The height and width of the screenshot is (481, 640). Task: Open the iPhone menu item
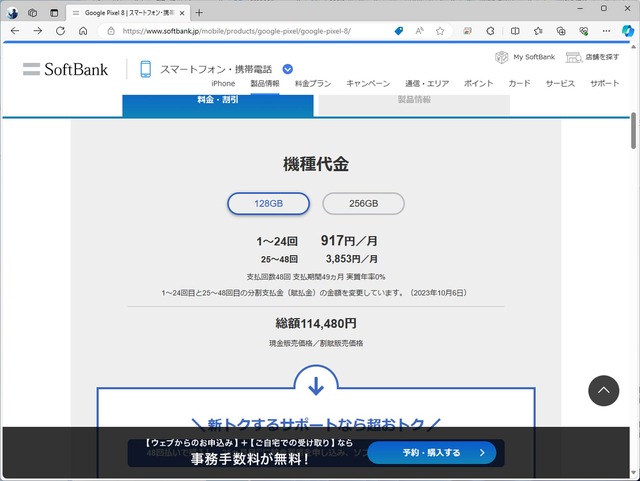coord(223,83)
